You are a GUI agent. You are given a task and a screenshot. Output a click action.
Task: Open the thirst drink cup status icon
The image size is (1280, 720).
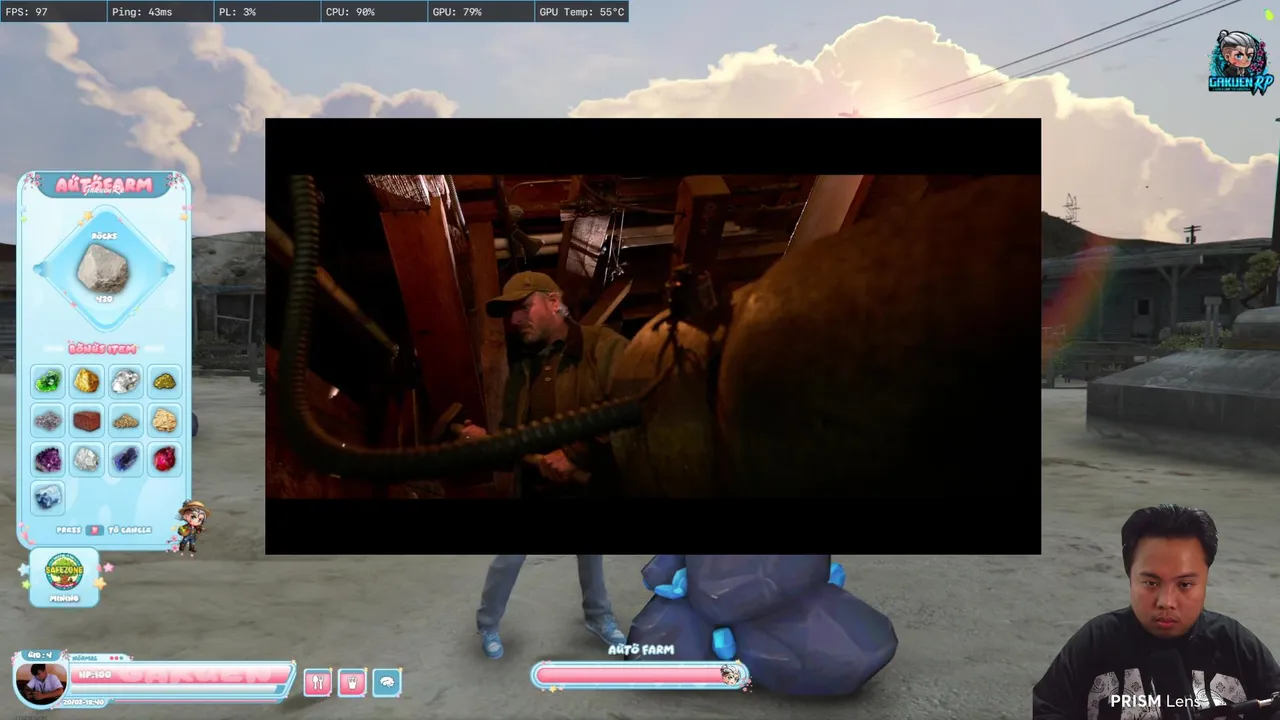(352, 683)
